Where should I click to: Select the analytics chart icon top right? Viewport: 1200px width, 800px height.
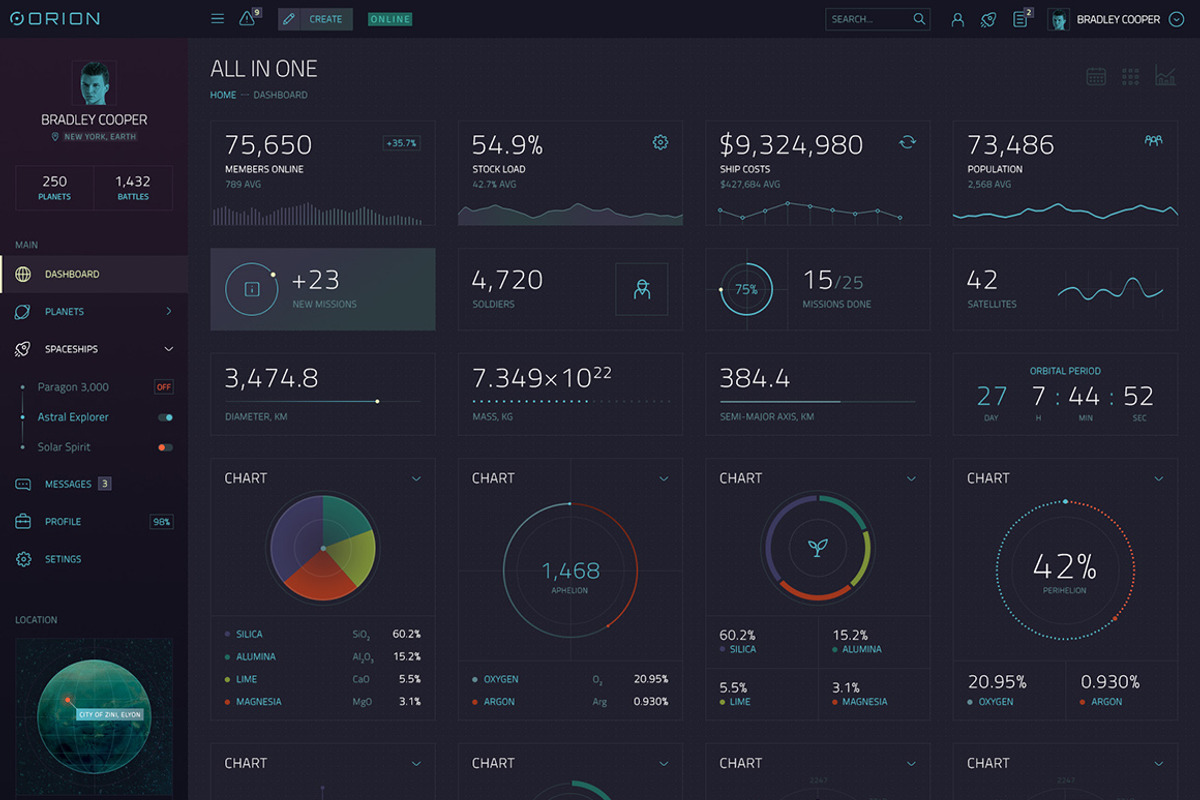tap(1166, 76)
